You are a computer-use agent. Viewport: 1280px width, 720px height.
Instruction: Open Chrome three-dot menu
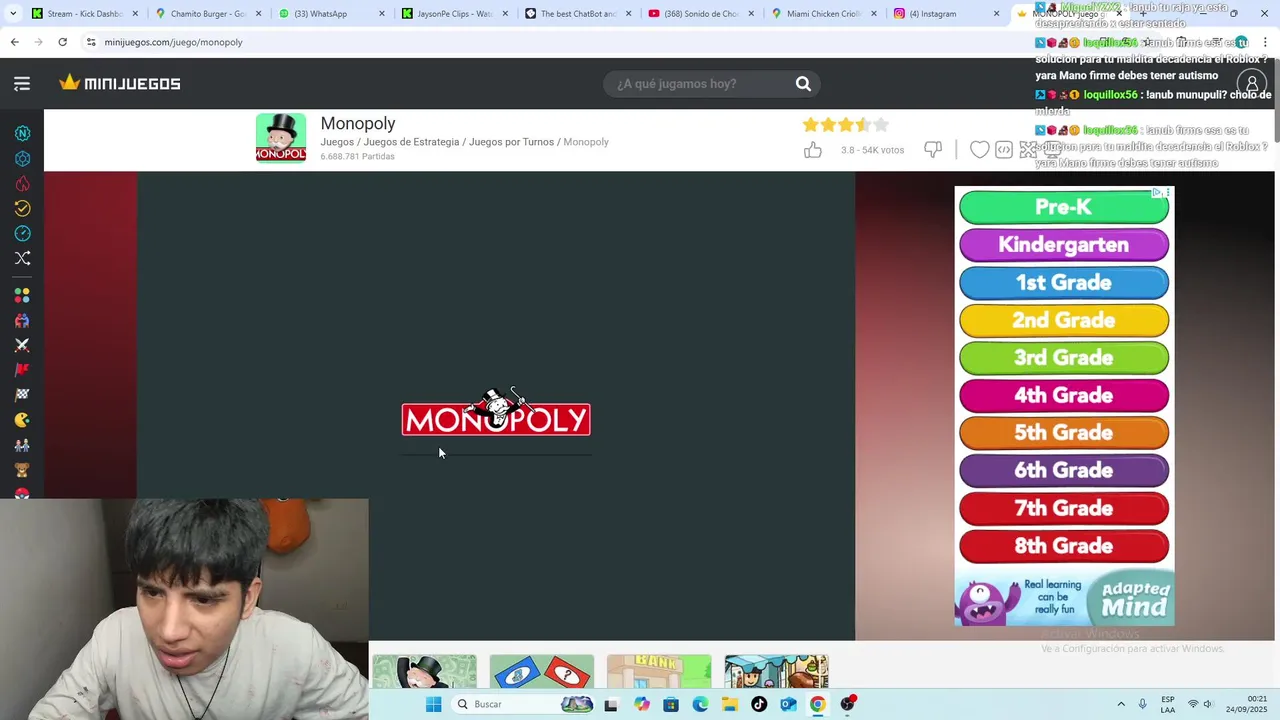click(1266, 42)
